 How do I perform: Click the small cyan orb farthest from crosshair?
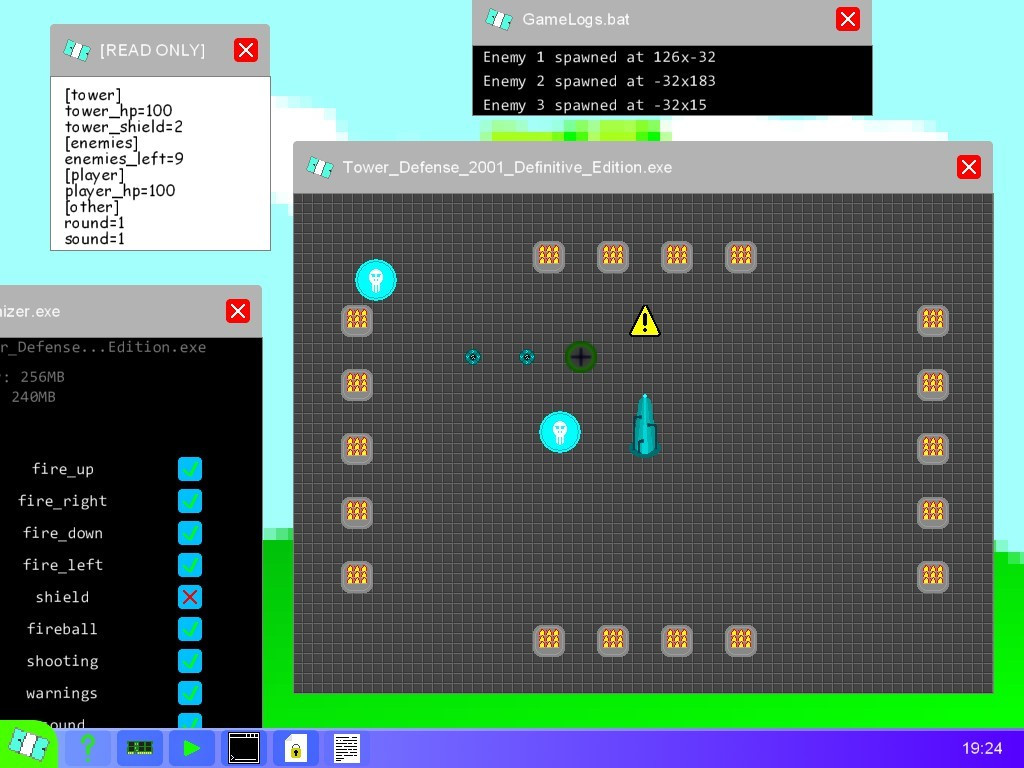(x=473, y=357)
